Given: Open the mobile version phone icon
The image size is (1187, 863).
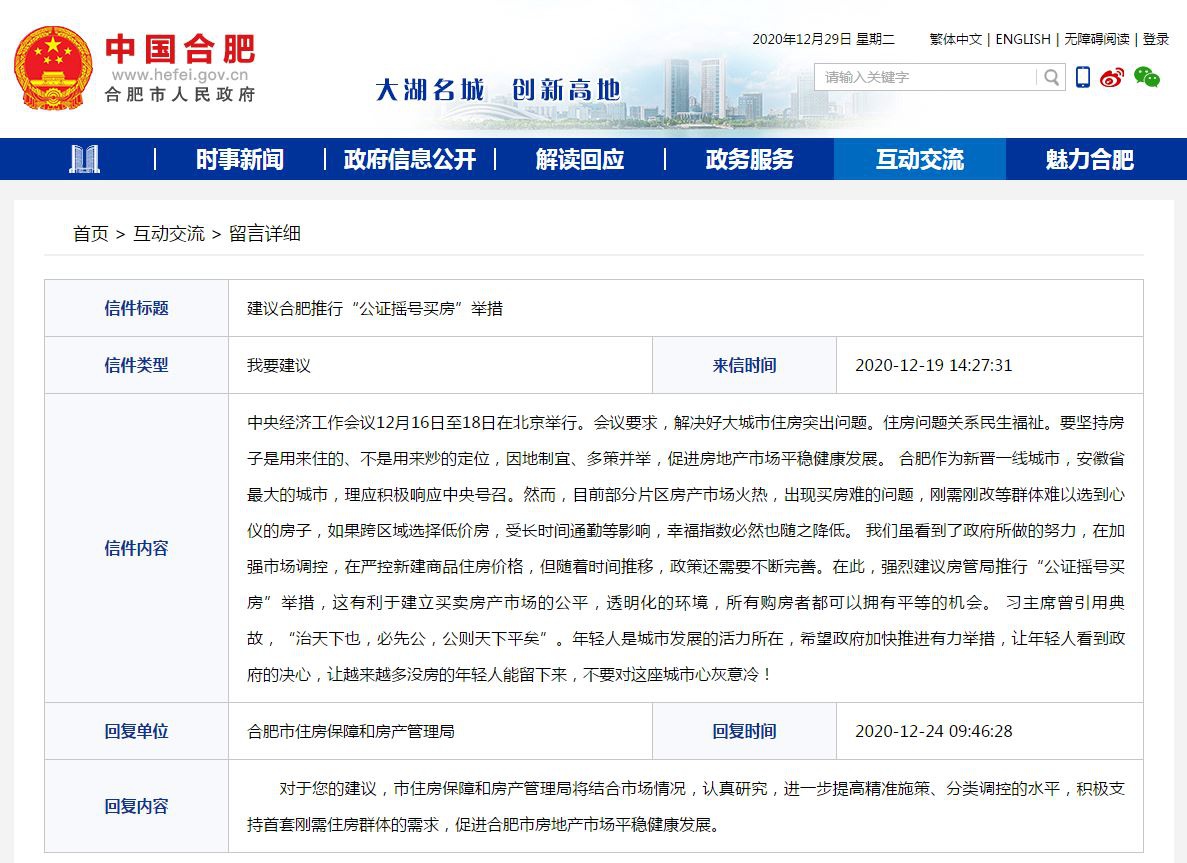Looking at the screenshot, I should coord(1082,77).
